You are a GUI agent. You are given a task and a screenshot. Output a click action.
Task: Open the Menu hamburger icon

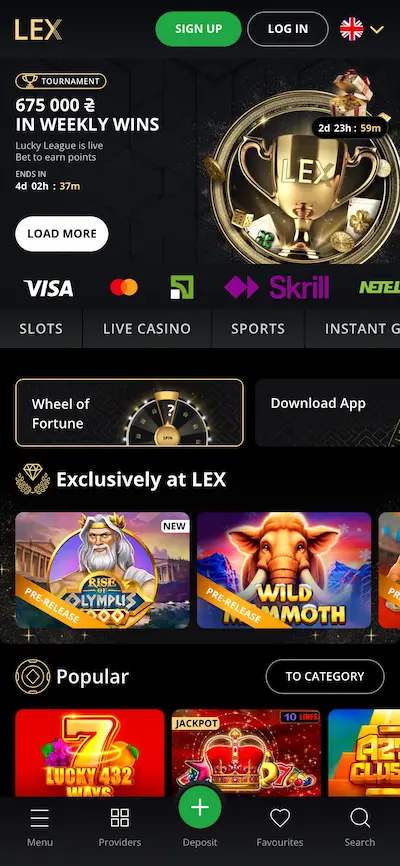click(40, 818)
